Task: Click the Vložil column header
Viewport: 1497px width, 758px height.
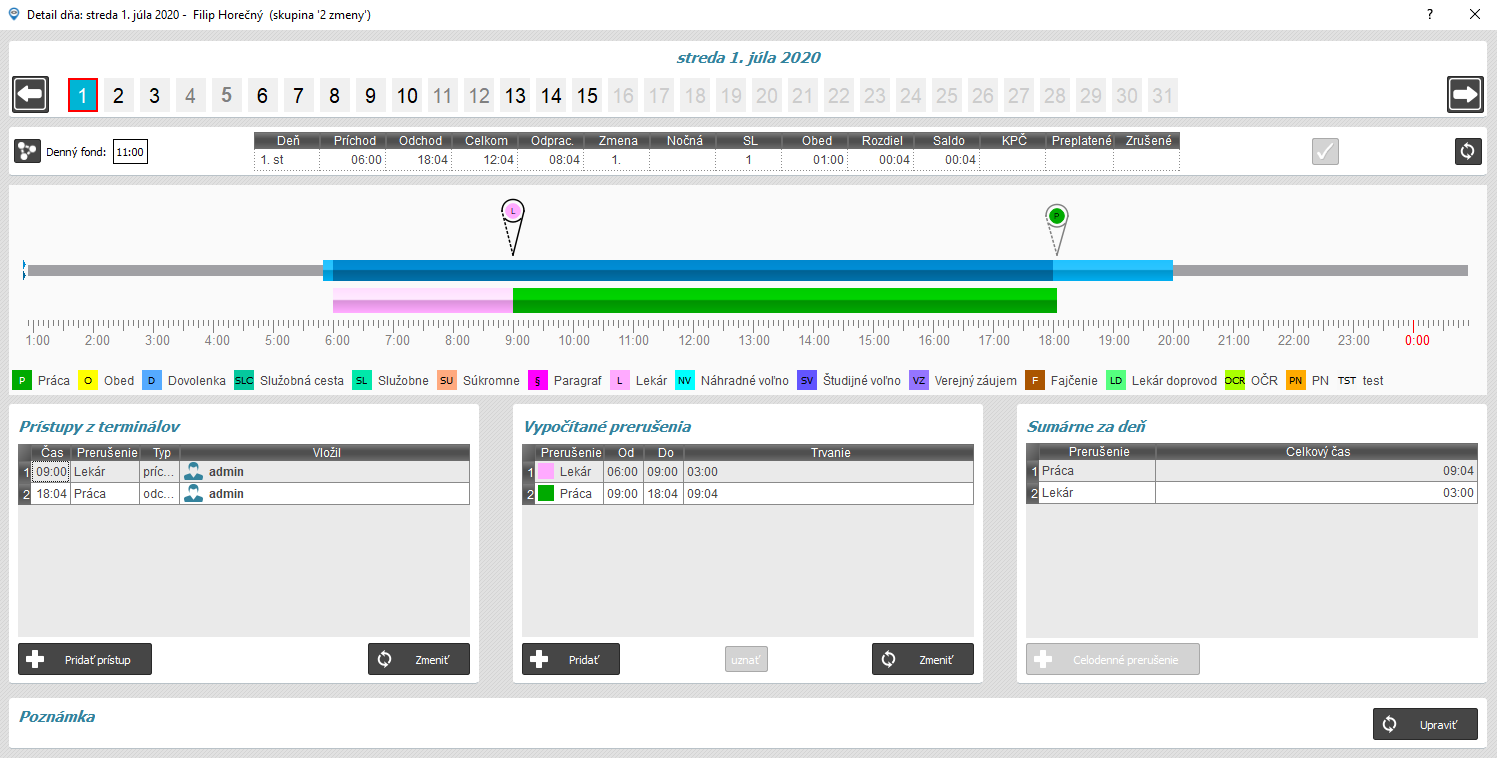Action: click(325, 453)
